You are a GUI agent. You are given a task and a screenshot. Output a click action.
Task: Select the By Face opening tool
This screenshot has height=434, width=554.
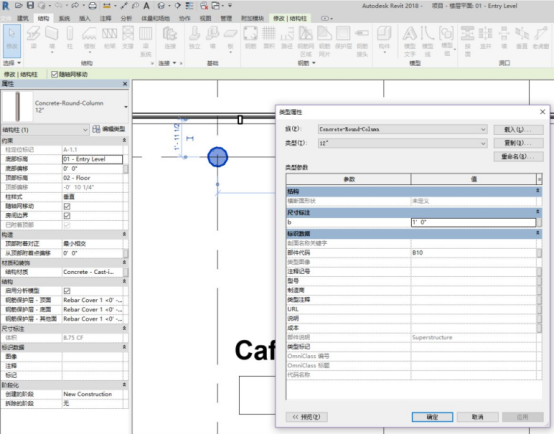pos(467,41)
